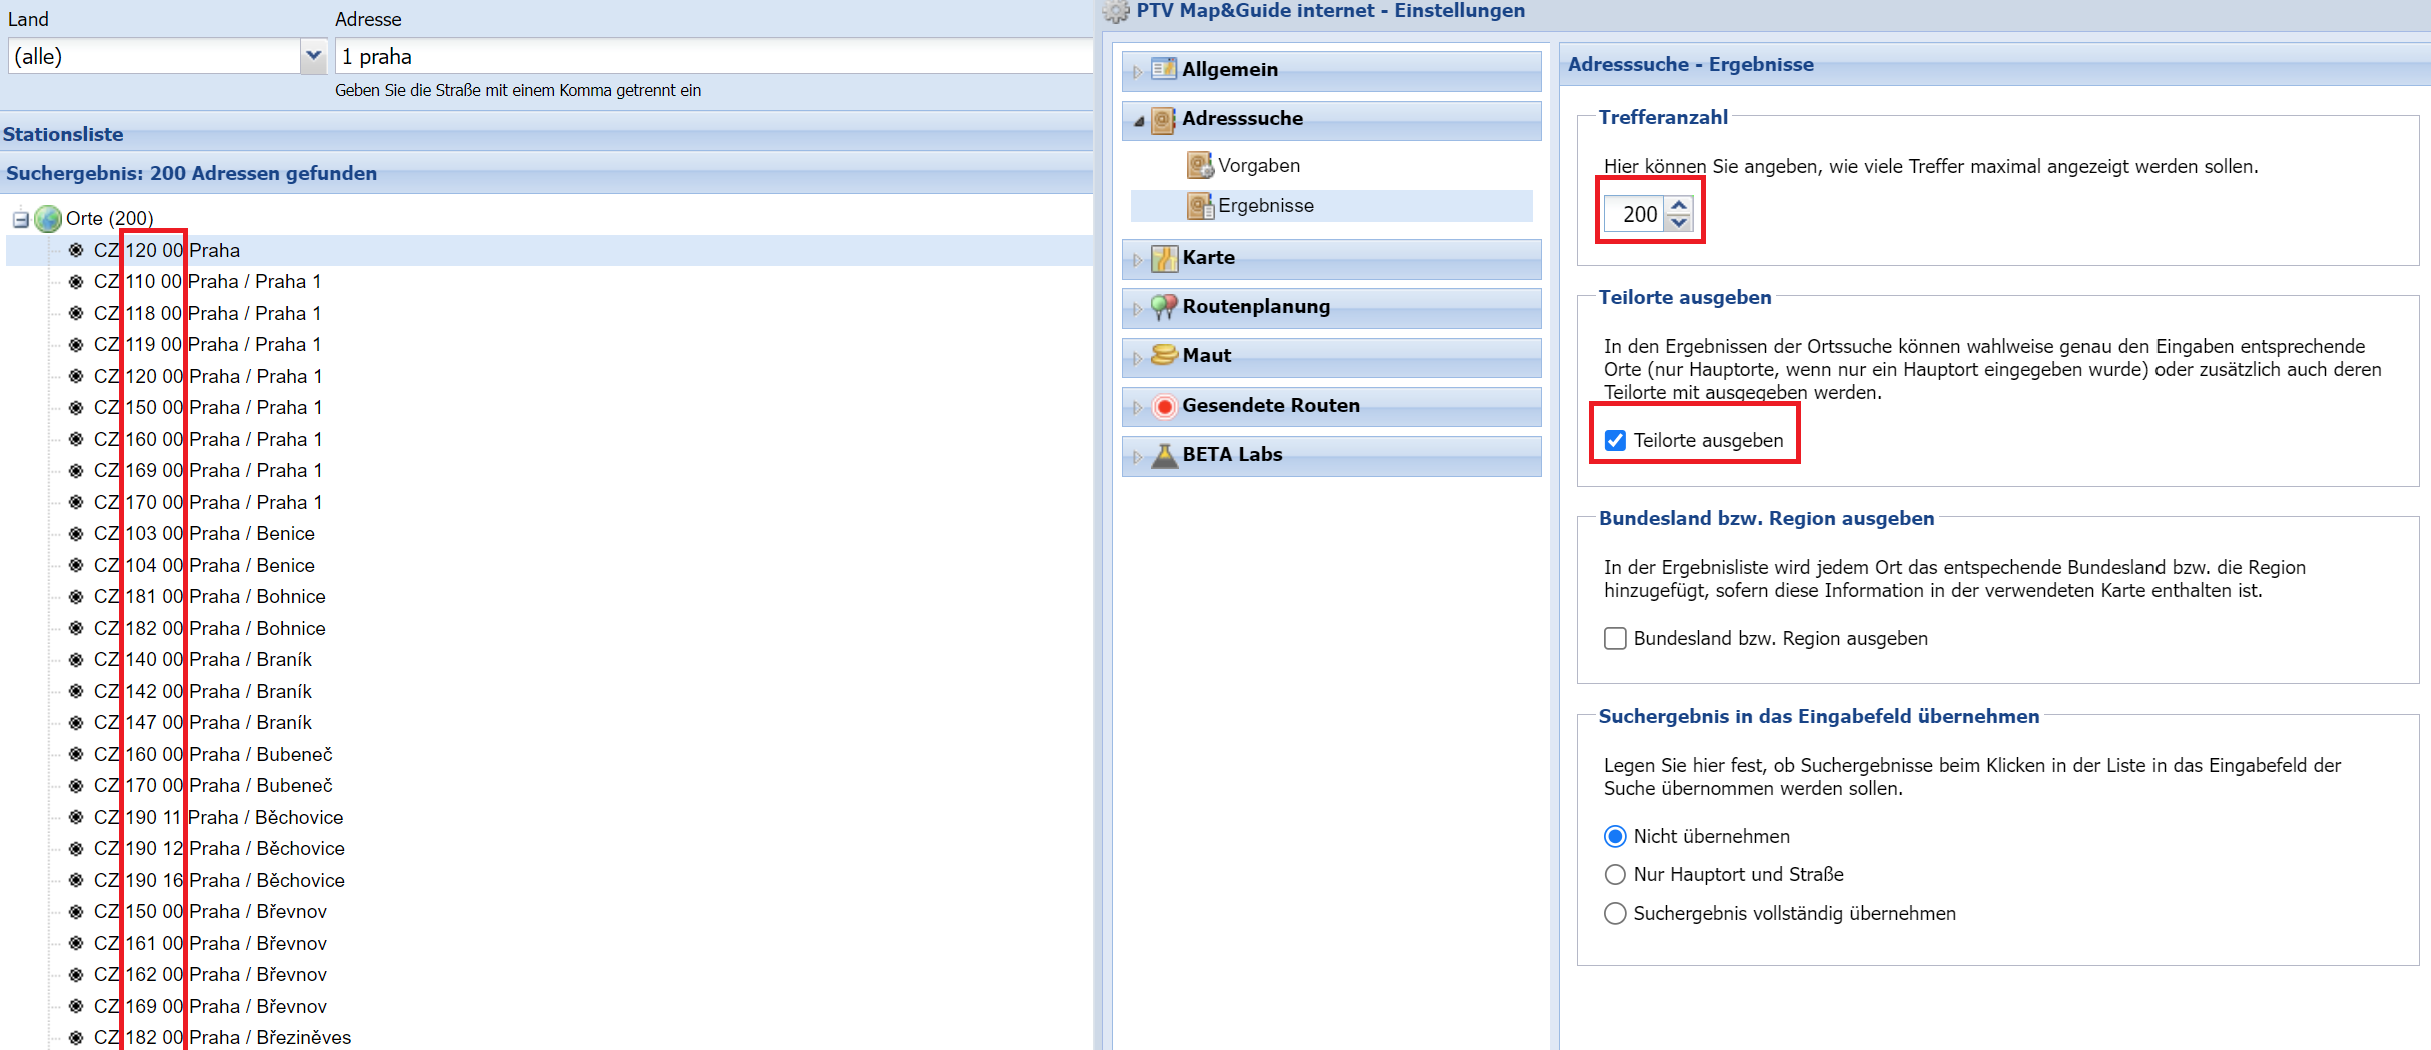The width and height of the screenshot is (2431, 1050).
Task: Select result CZ 103 00 Praha / Benice
Action: coord(251,534)
